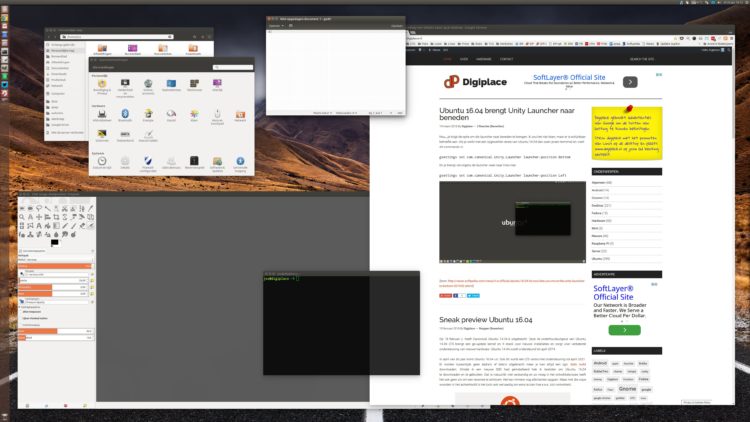The image size is (750, 422).
Task: Select Computer in file manager sidebar
Action: pyautogui.click(x=57, y=93)
